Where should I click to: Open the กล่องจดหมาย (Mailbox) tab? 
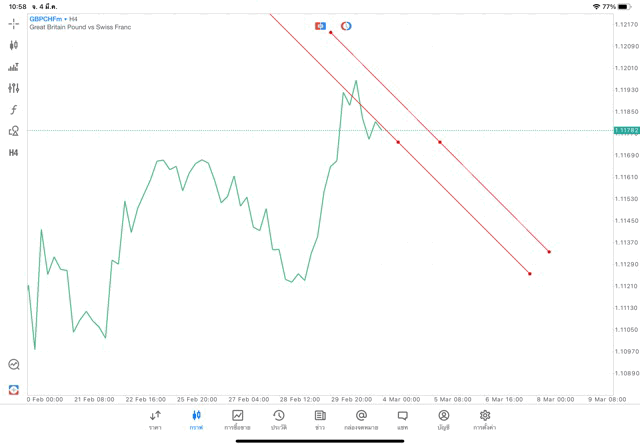[x=361, y=419]
